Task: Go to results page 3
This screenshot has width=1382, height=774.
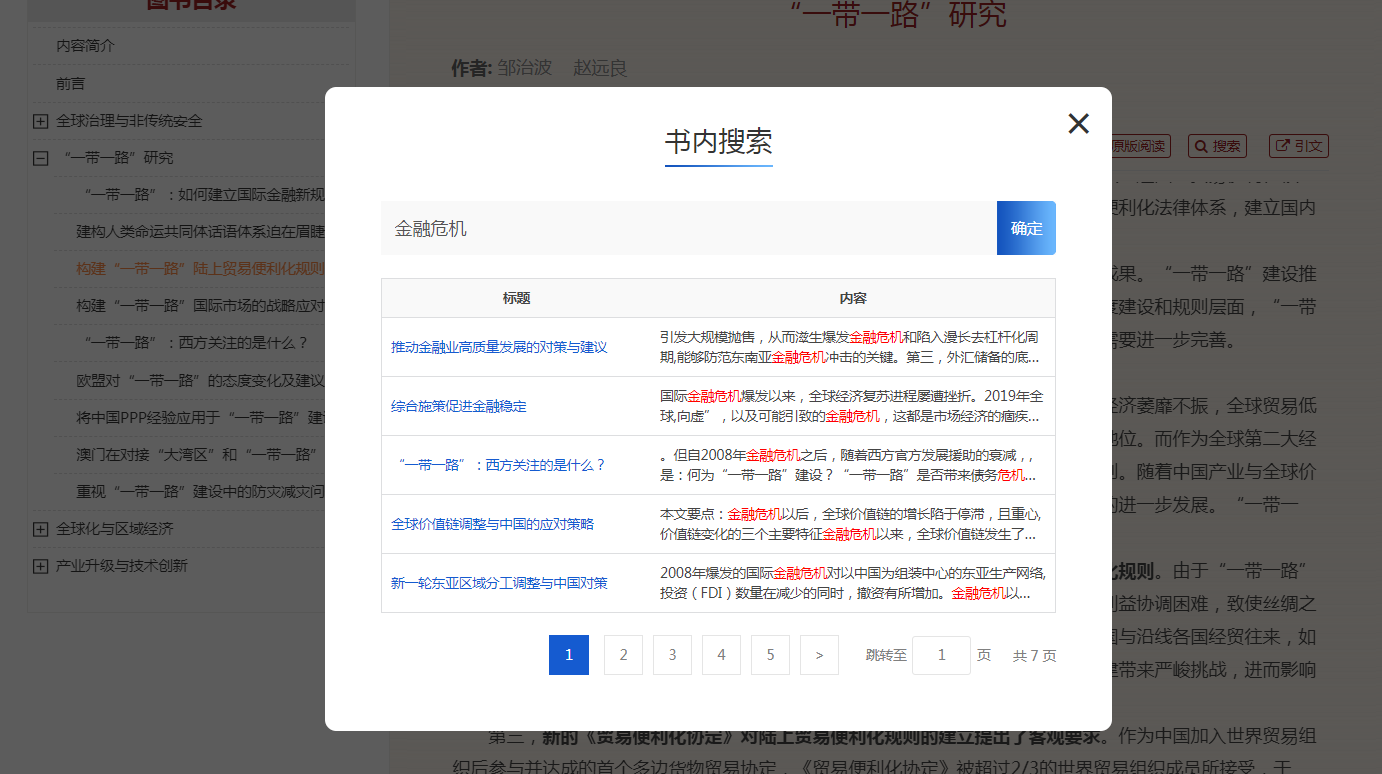Action: tap(672, 655)
